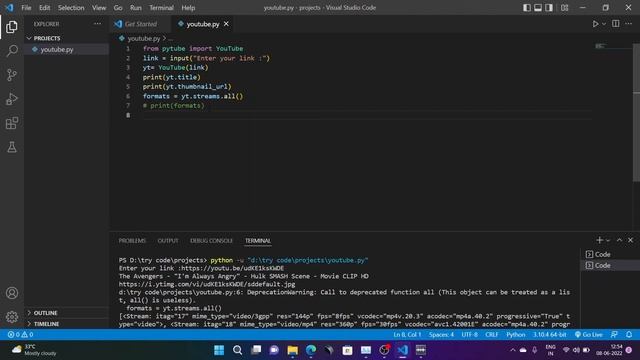This screenshot has height=360, width=640.
Task: Create a new terminal with plus icon
Action: (x=599, y=240)
